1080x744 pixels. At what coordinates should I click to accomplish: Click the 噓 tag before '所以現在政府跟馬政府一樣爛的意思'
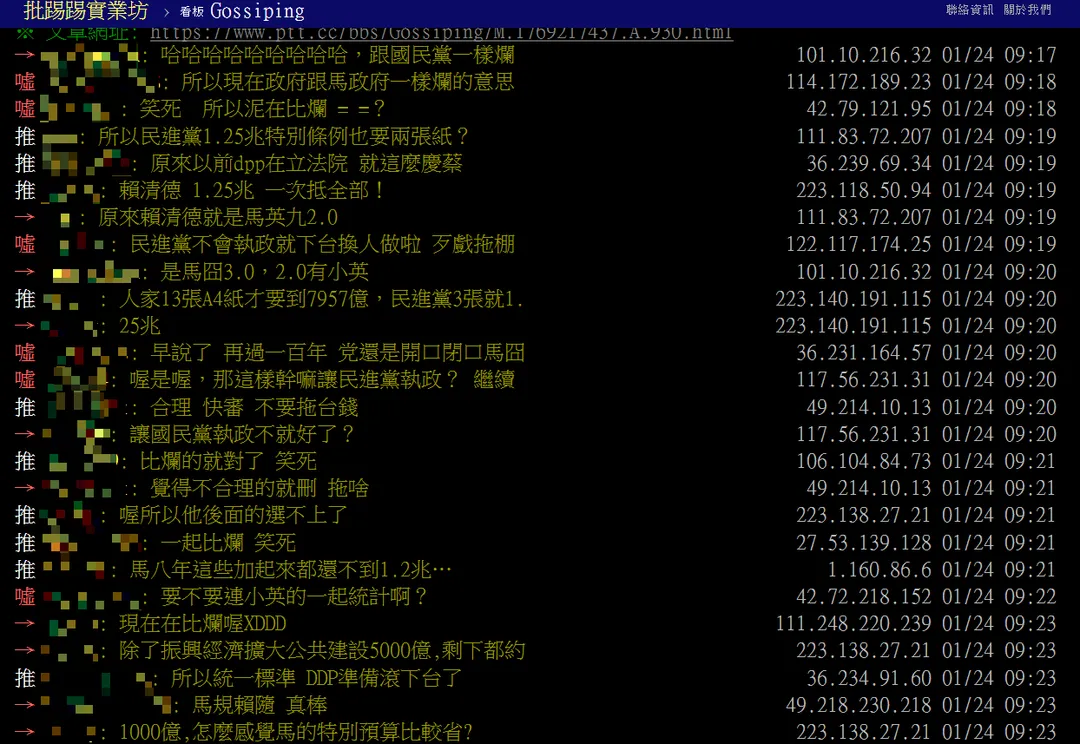click(25, 82)
